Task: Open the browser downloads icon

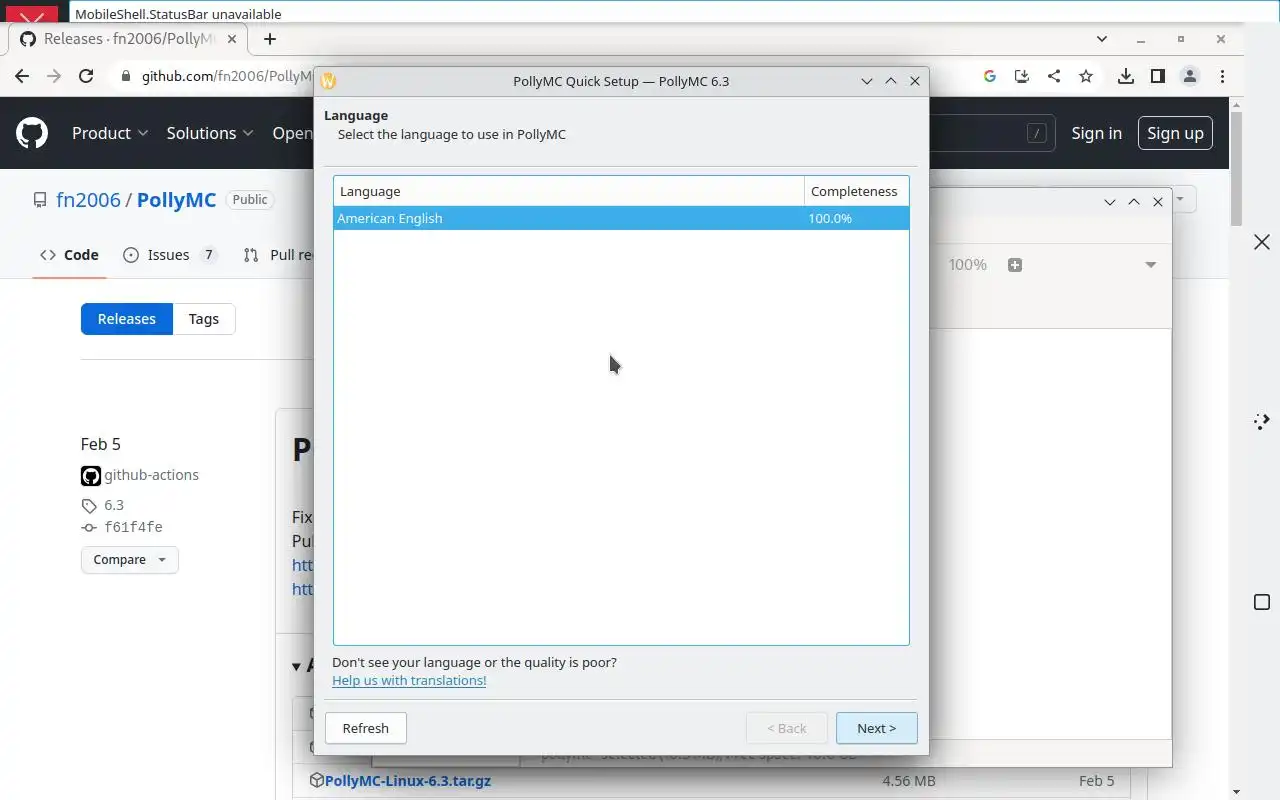Action: click(1126, 76)
